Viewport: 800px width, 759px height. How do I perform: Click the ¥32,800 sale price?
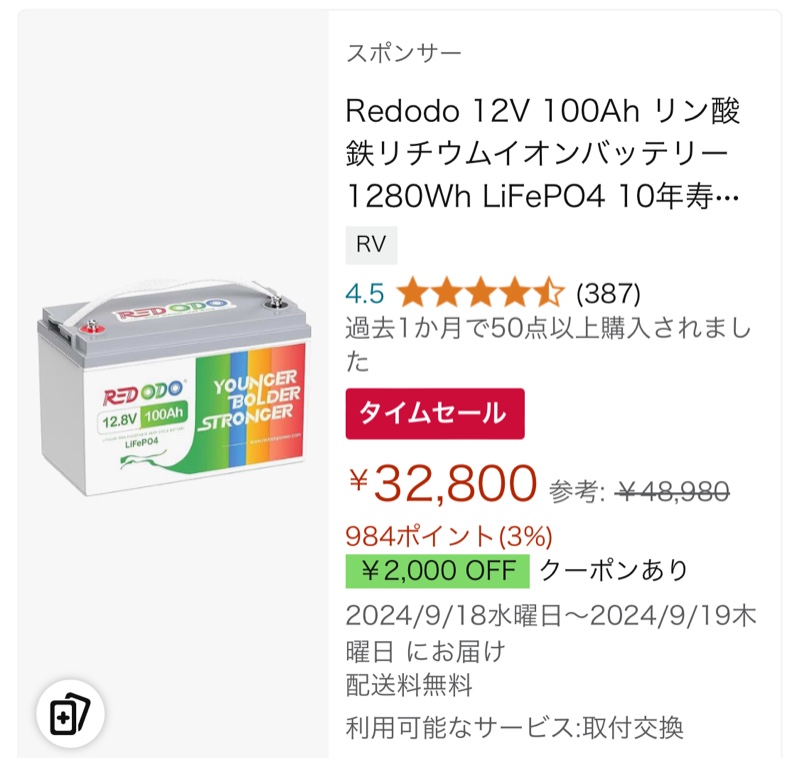(443, 483)
